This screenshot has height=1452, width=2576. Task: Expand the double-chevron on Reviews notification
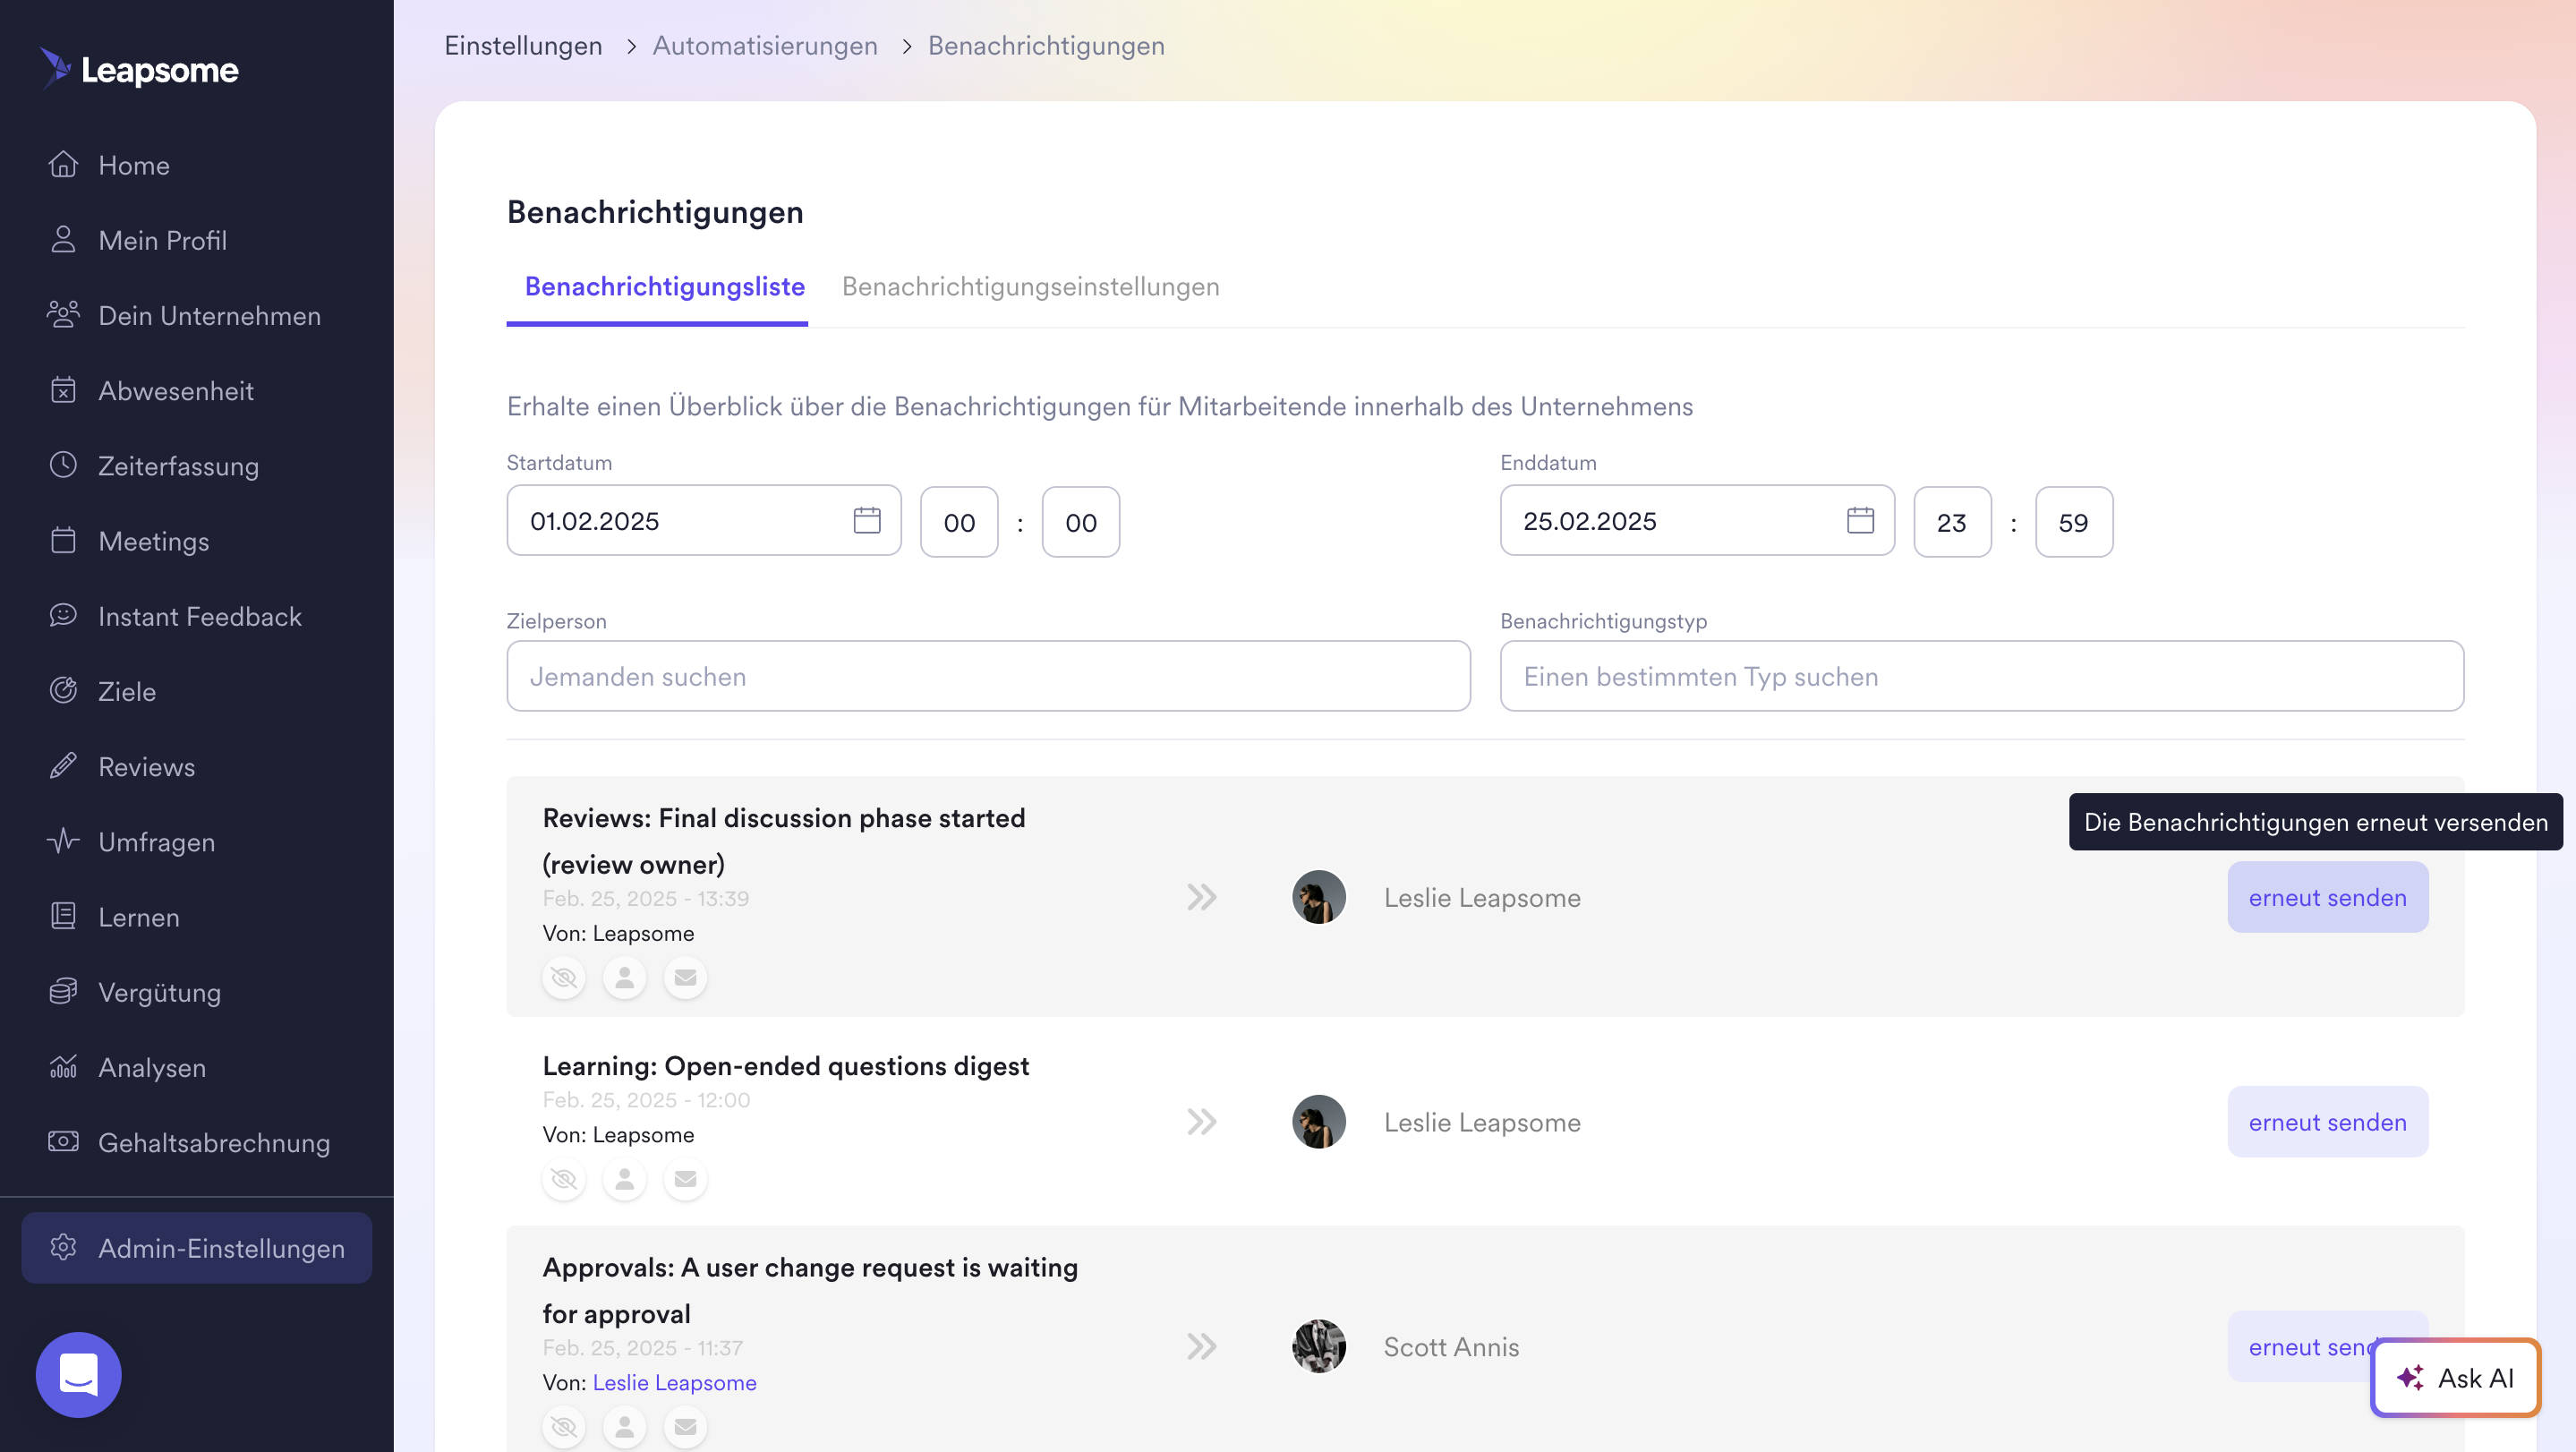[1202, 897]
